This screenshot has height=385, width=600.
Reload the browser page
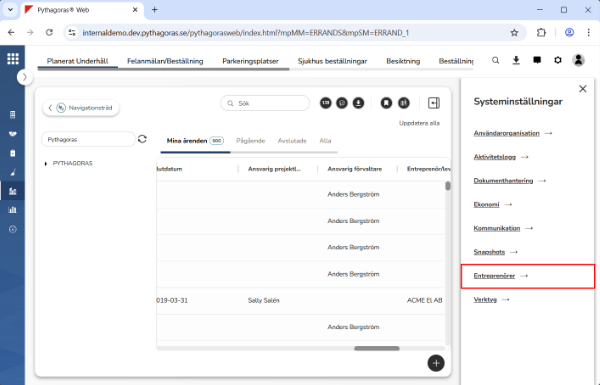click(x=49, y=33)
